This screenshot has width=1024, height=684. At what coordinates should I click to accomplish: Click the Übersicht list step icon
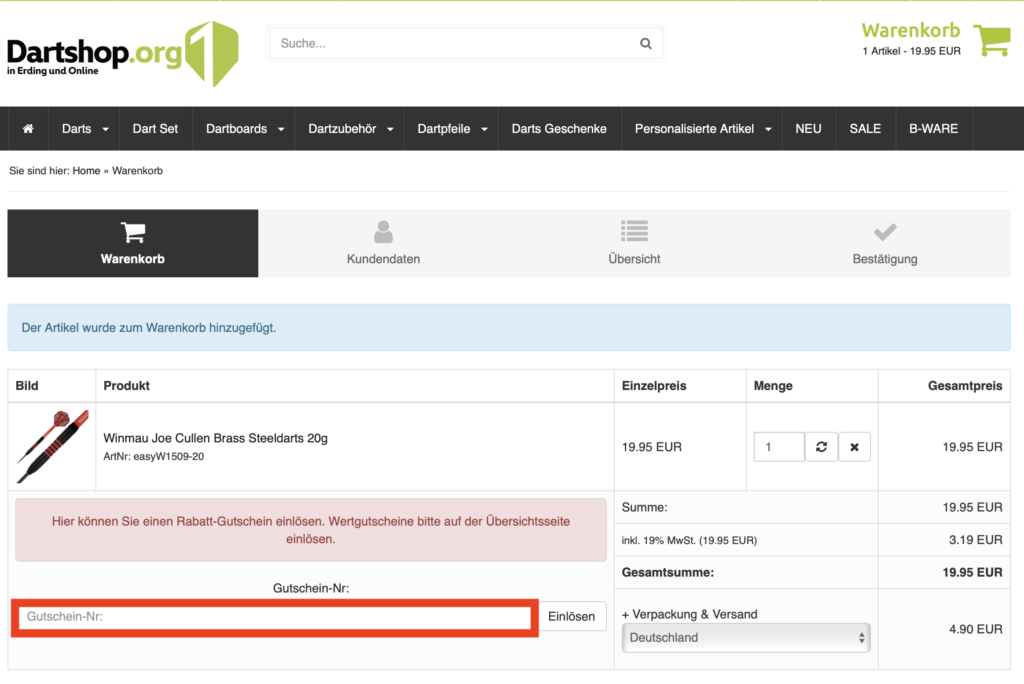(x=634, y=232)
